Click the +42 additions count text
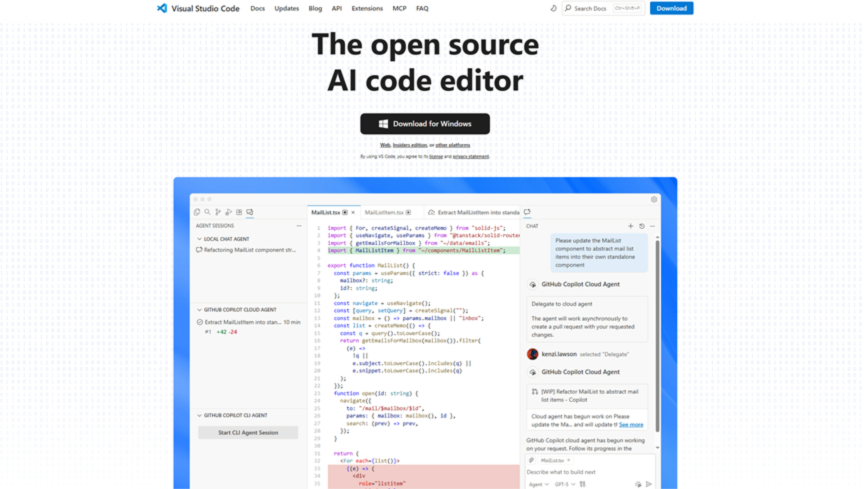This screenshot has width=865, height=489. click(x=221, y=332)
